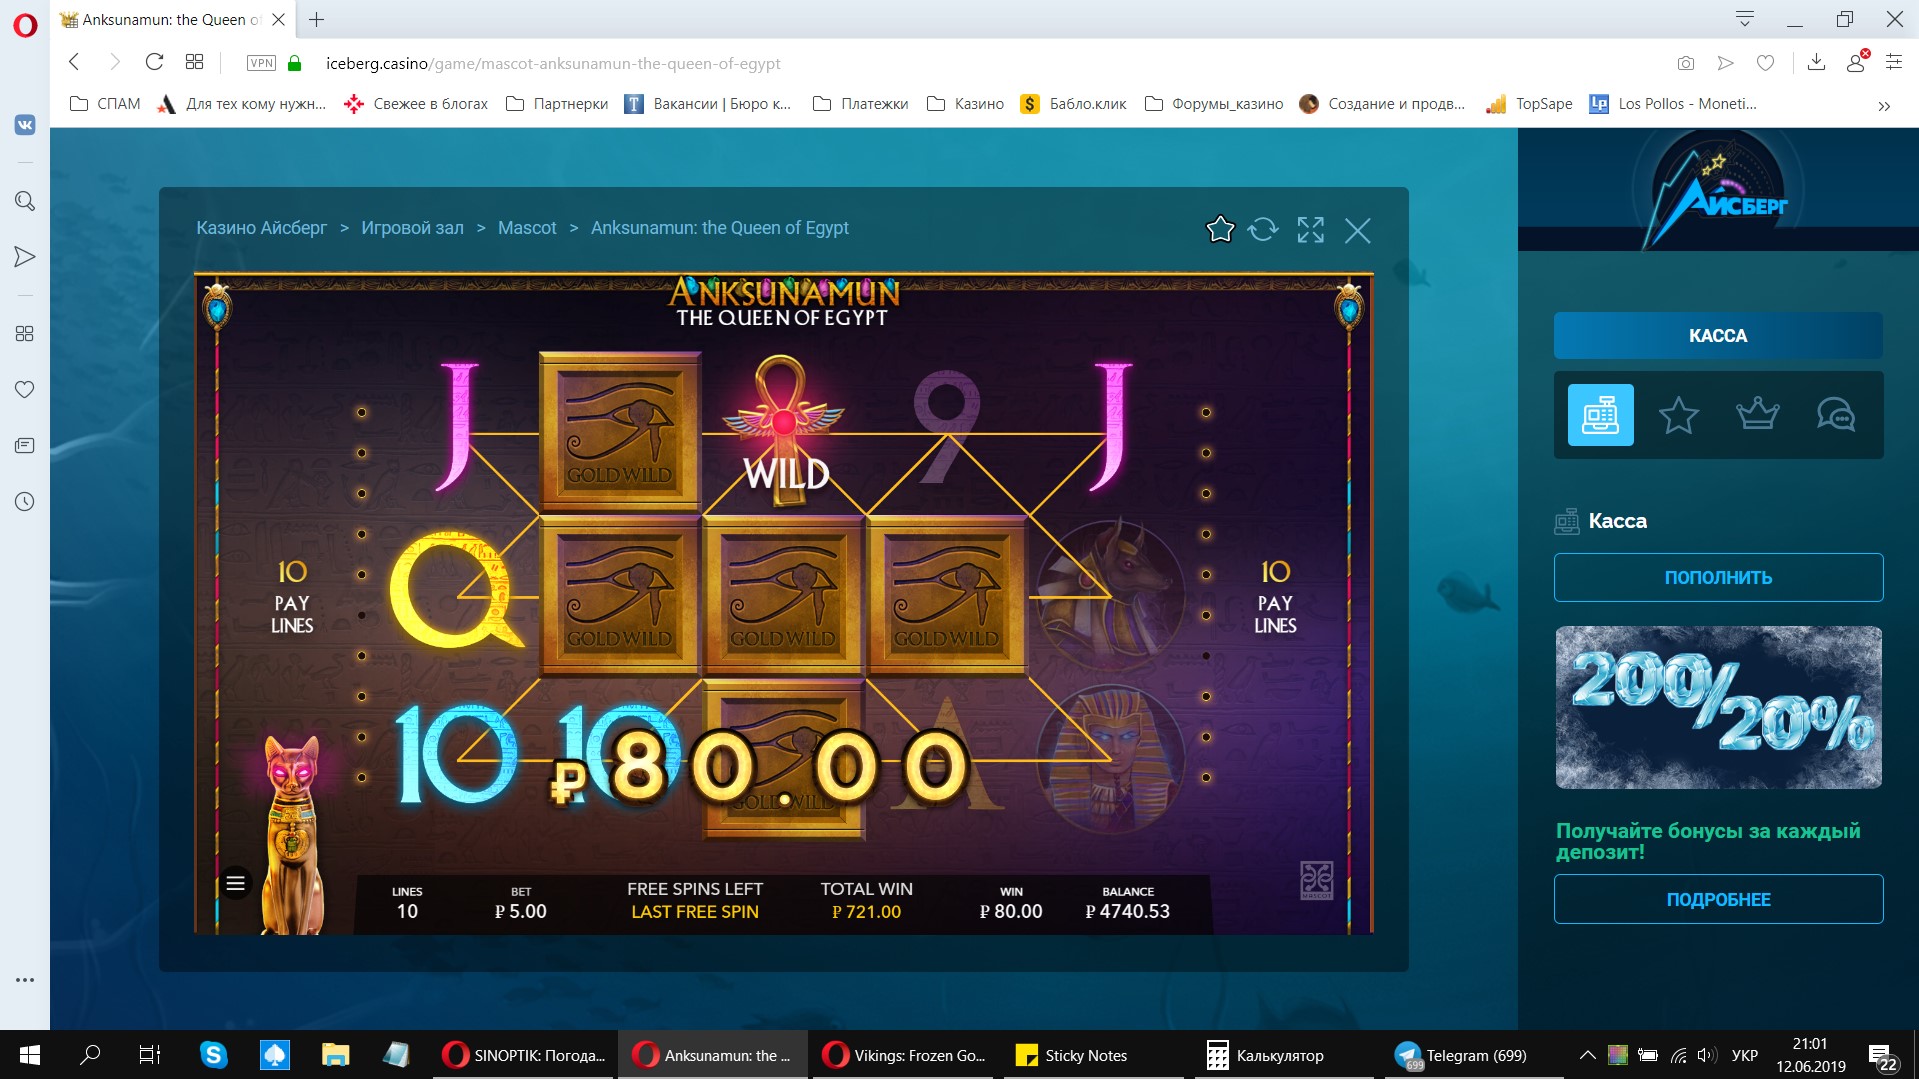The width and height of the screenshot is (1919, 1079).
Task: Open the Los Pollos - Moneti... bookmark
Action: (1673, 104)
